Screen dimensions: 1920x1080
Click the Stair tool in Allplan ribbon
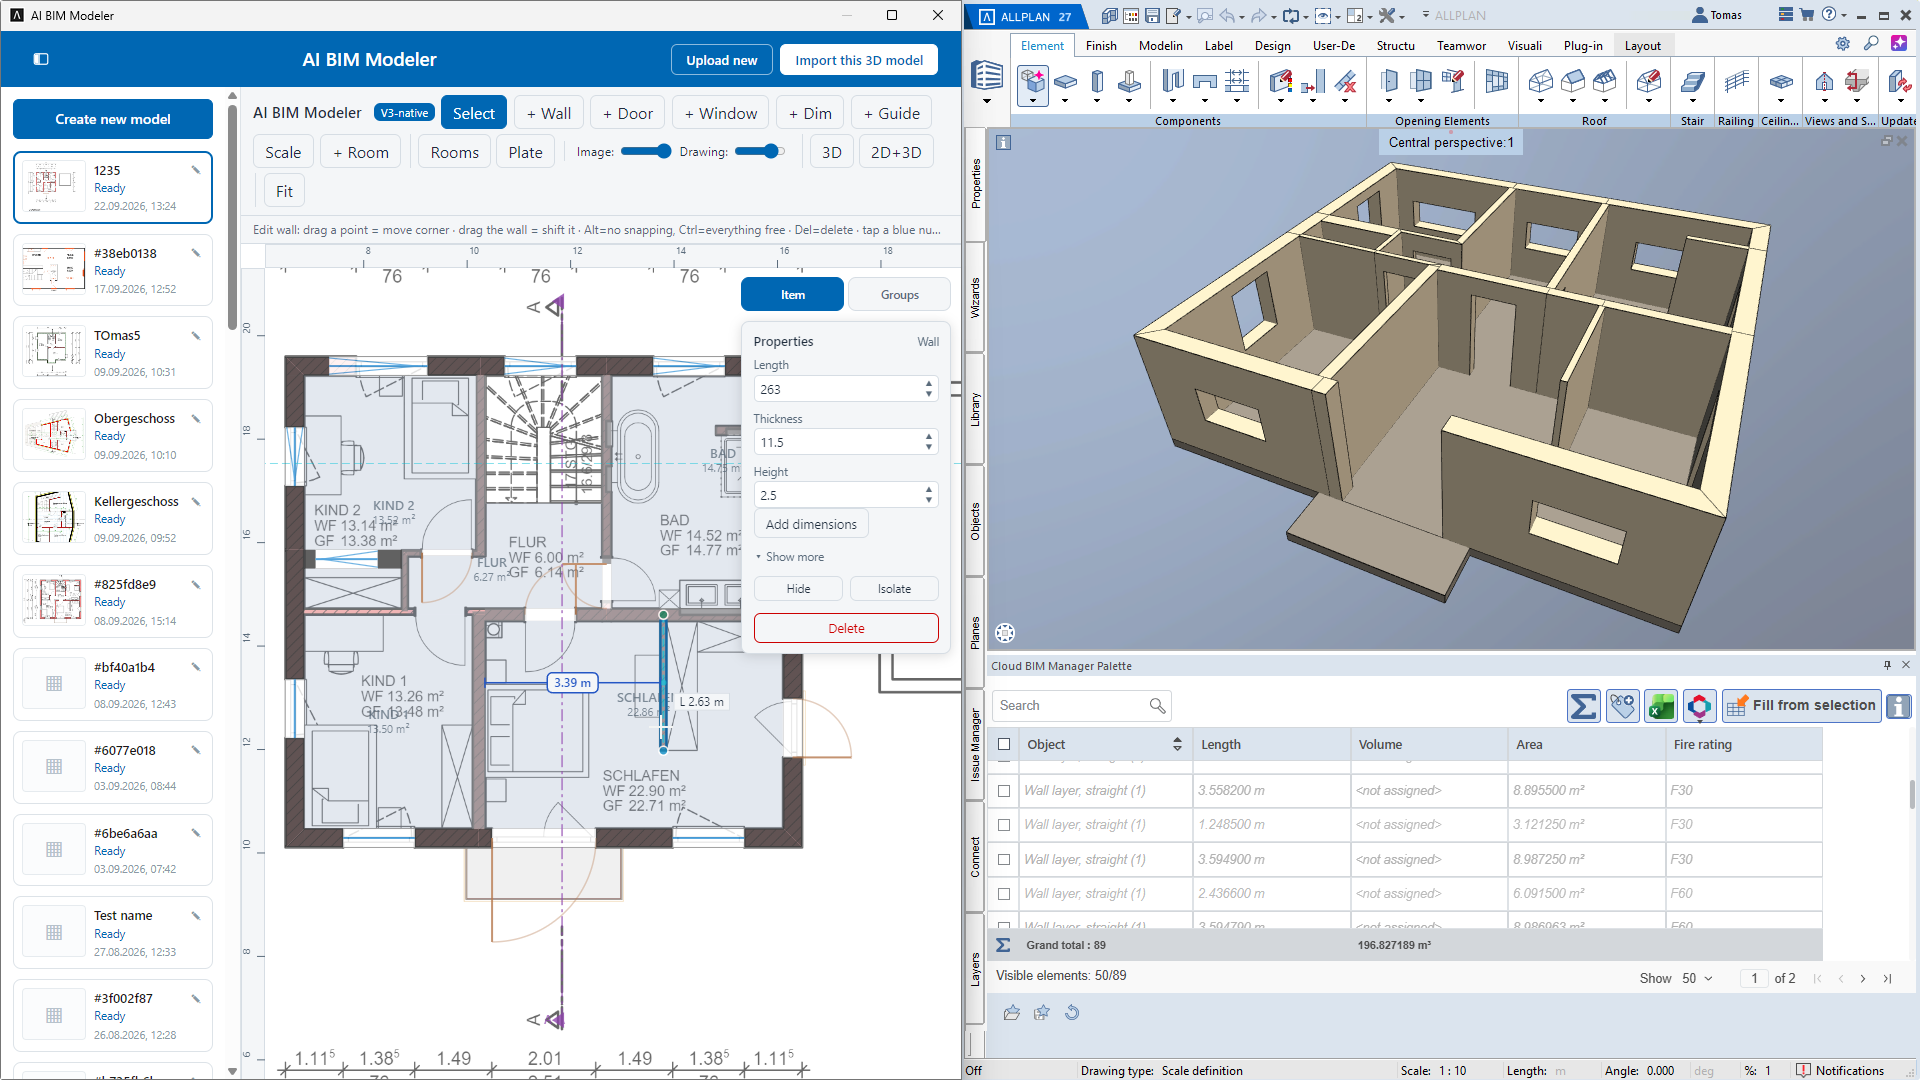[x=1692, y=82]
